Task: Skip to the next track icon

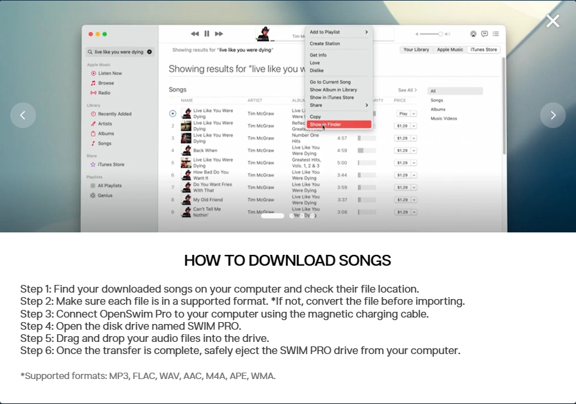Action: click(219, 34)
